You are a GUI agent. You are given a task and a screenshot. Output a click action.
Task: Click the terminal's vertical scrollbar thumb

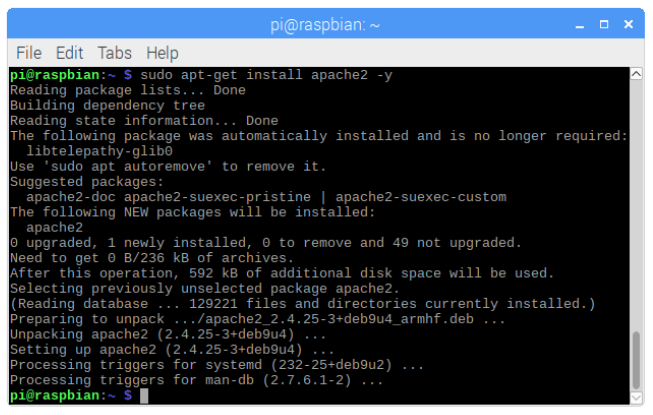[x=636, y=359]
